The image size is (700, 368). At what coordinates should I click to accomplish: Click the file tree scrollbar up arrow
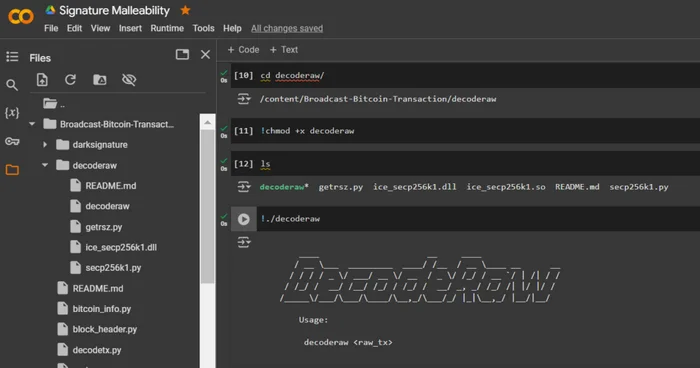point(208,122)
